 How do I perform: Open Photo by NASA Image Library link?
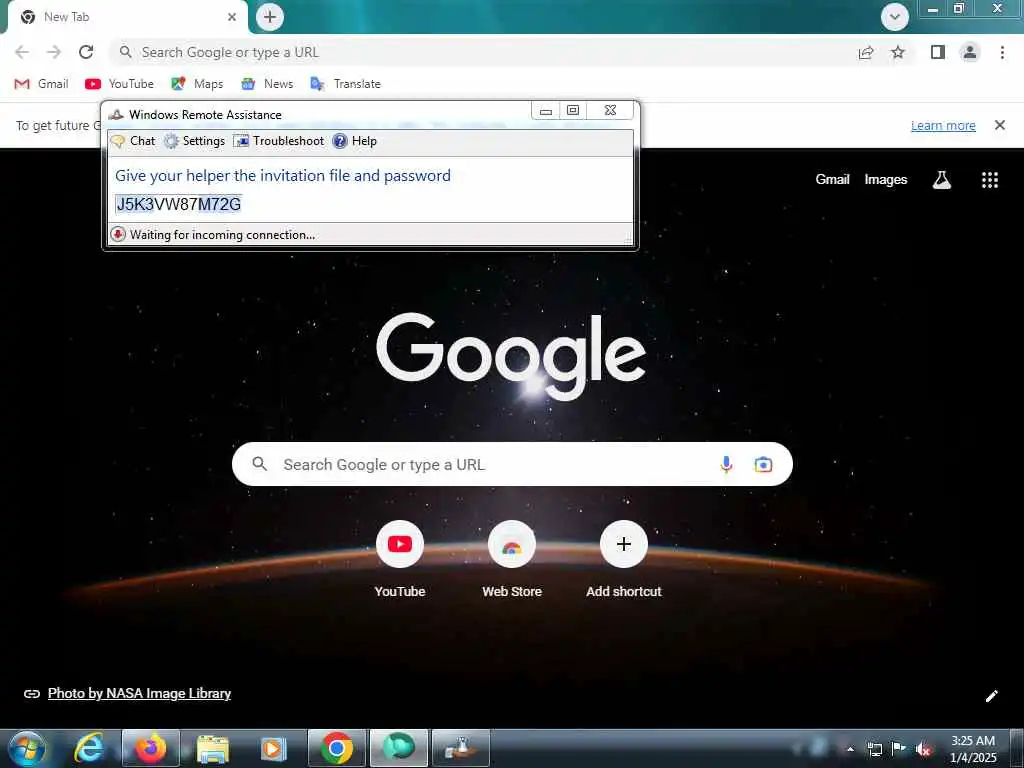pos(139,694)
